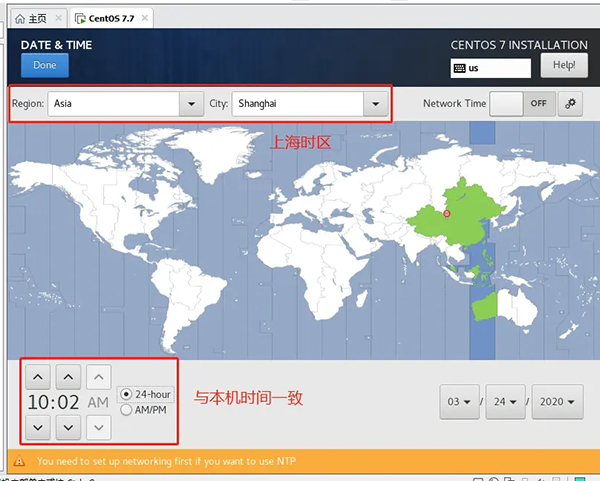The image size is (600, 481).
Task: Select the AM/PM radio button
Action: pos(126,409)
